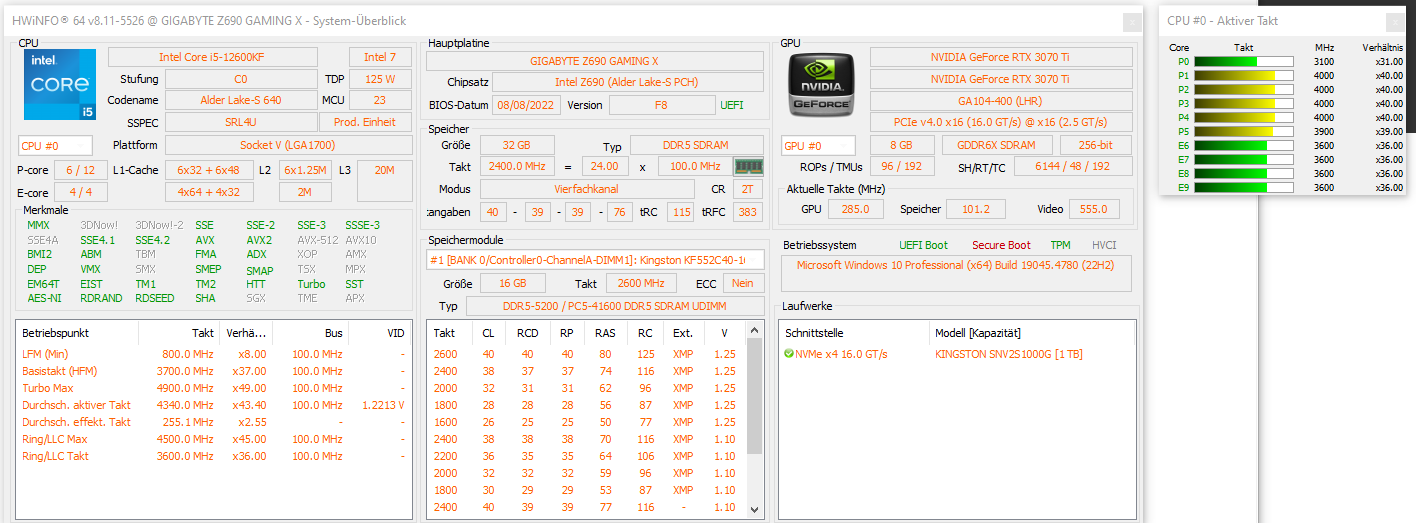Screen dimensions: 1416x523
Task: Click the SRL4U SSPEC field
Action: (x=240, y=121)
